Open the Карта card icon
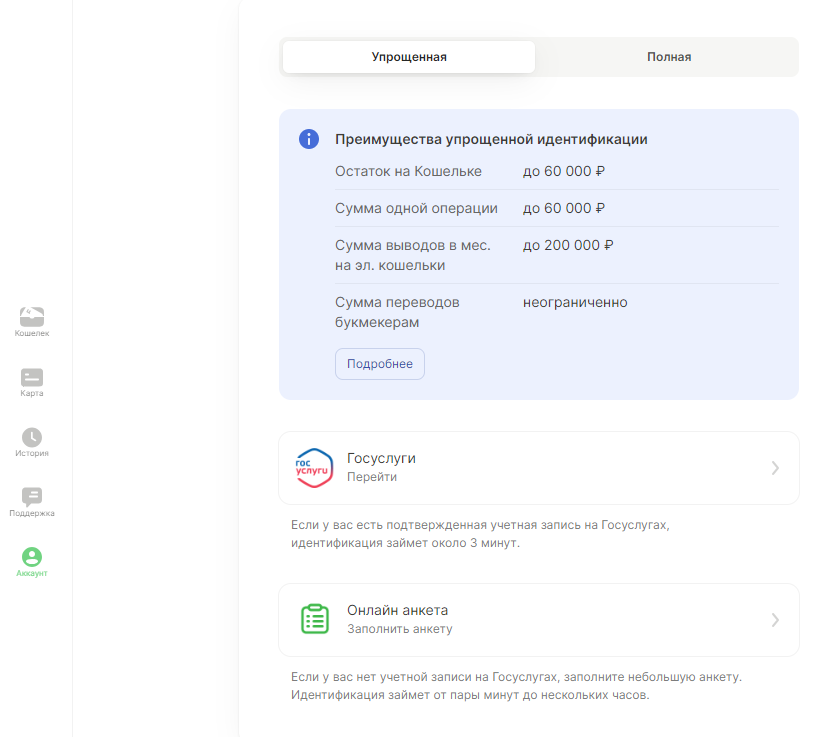Screen dimensions: 833x737 (32, 377)
